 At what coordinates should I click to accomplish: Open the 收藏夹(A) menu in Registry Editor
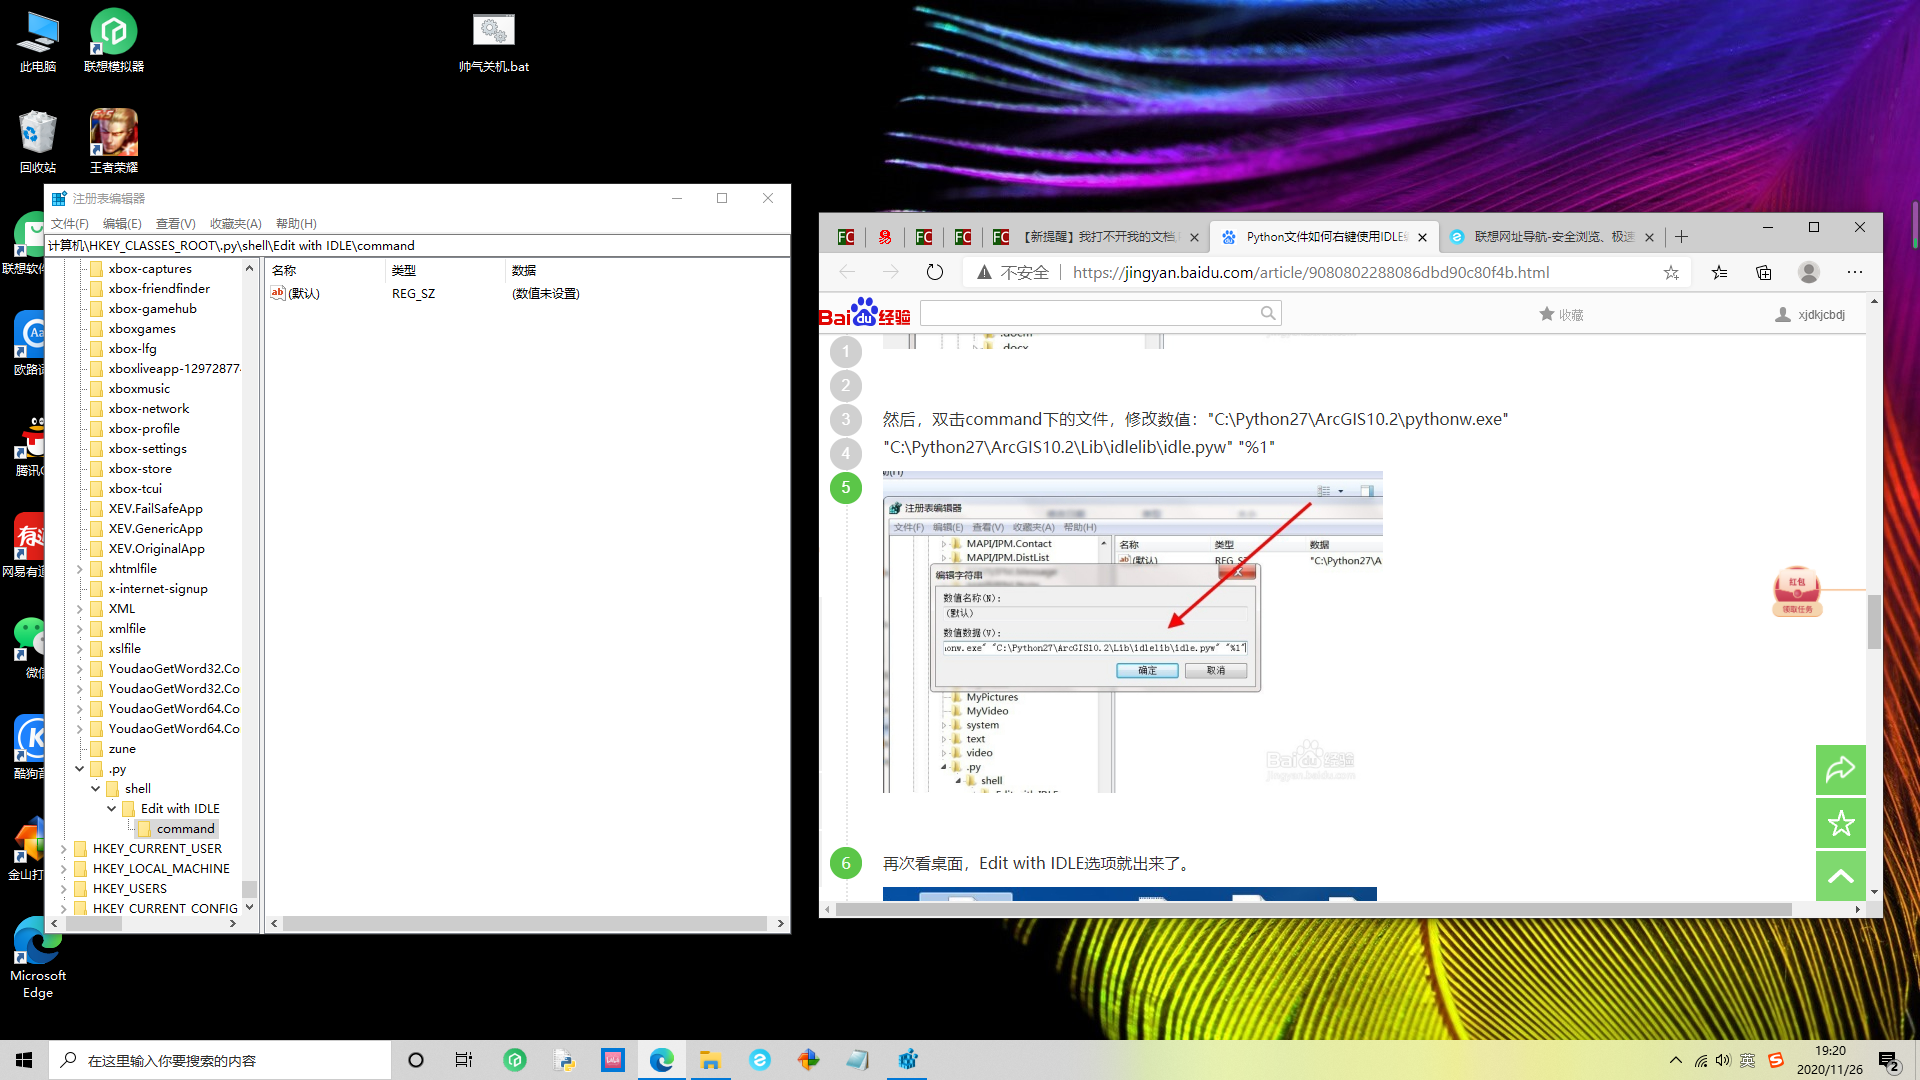click(235, 223)
